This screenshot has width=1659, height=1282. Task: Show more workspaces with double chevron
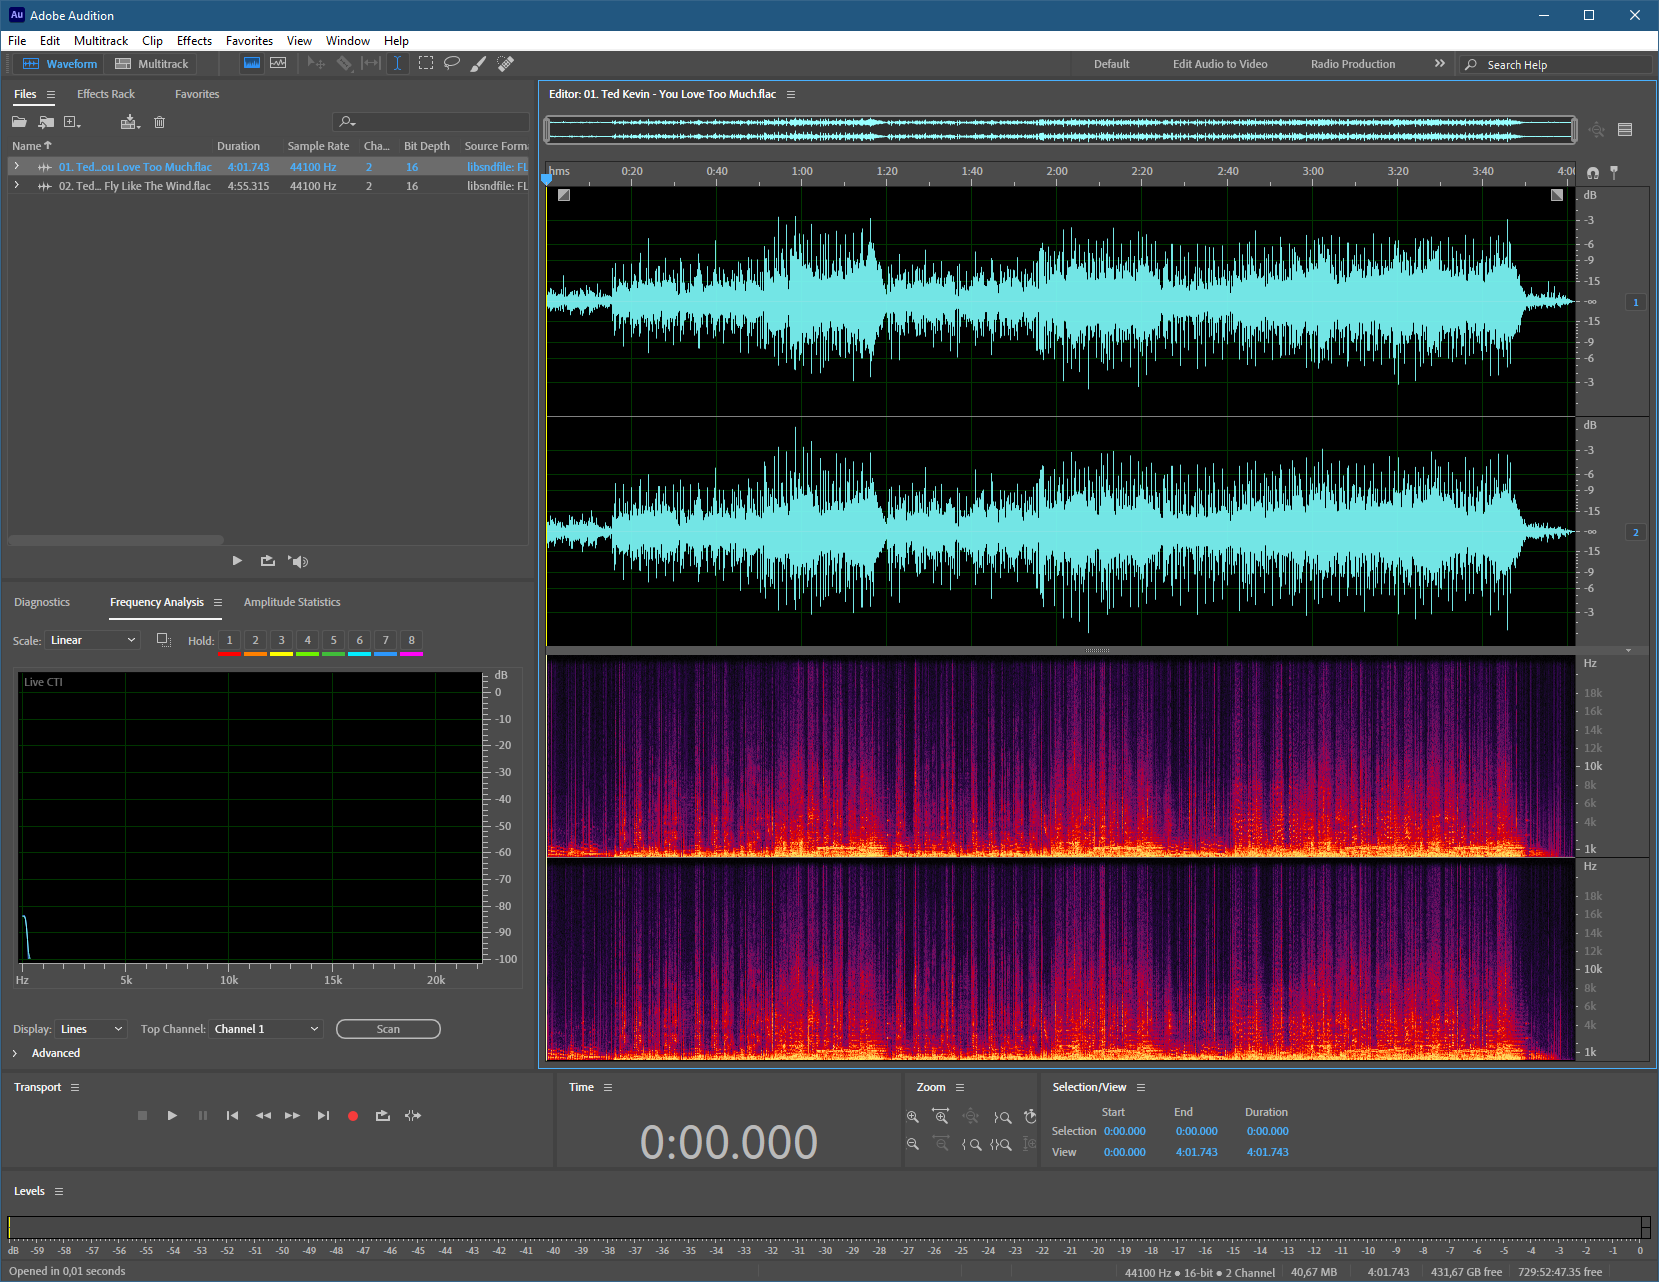1440,63
